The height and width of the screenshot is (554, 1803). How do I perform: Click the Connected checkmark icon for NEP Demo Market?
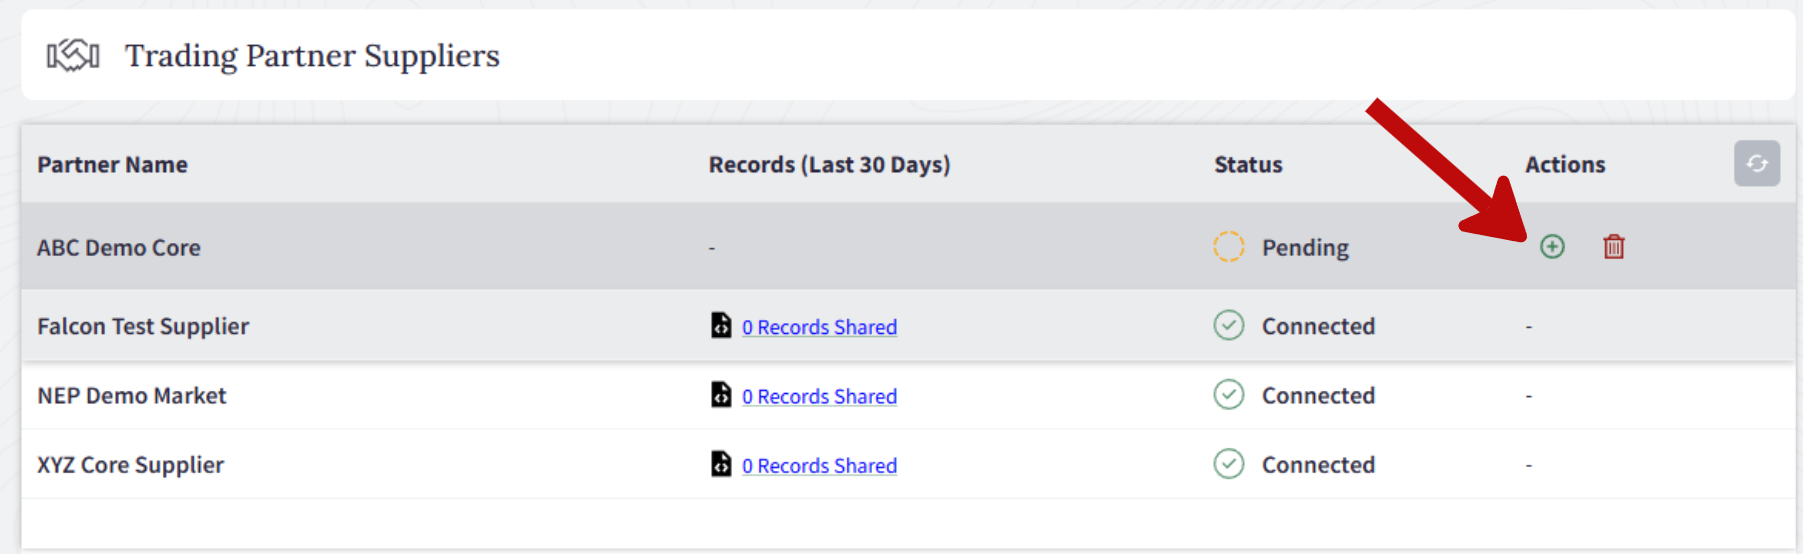(1229, 394)
